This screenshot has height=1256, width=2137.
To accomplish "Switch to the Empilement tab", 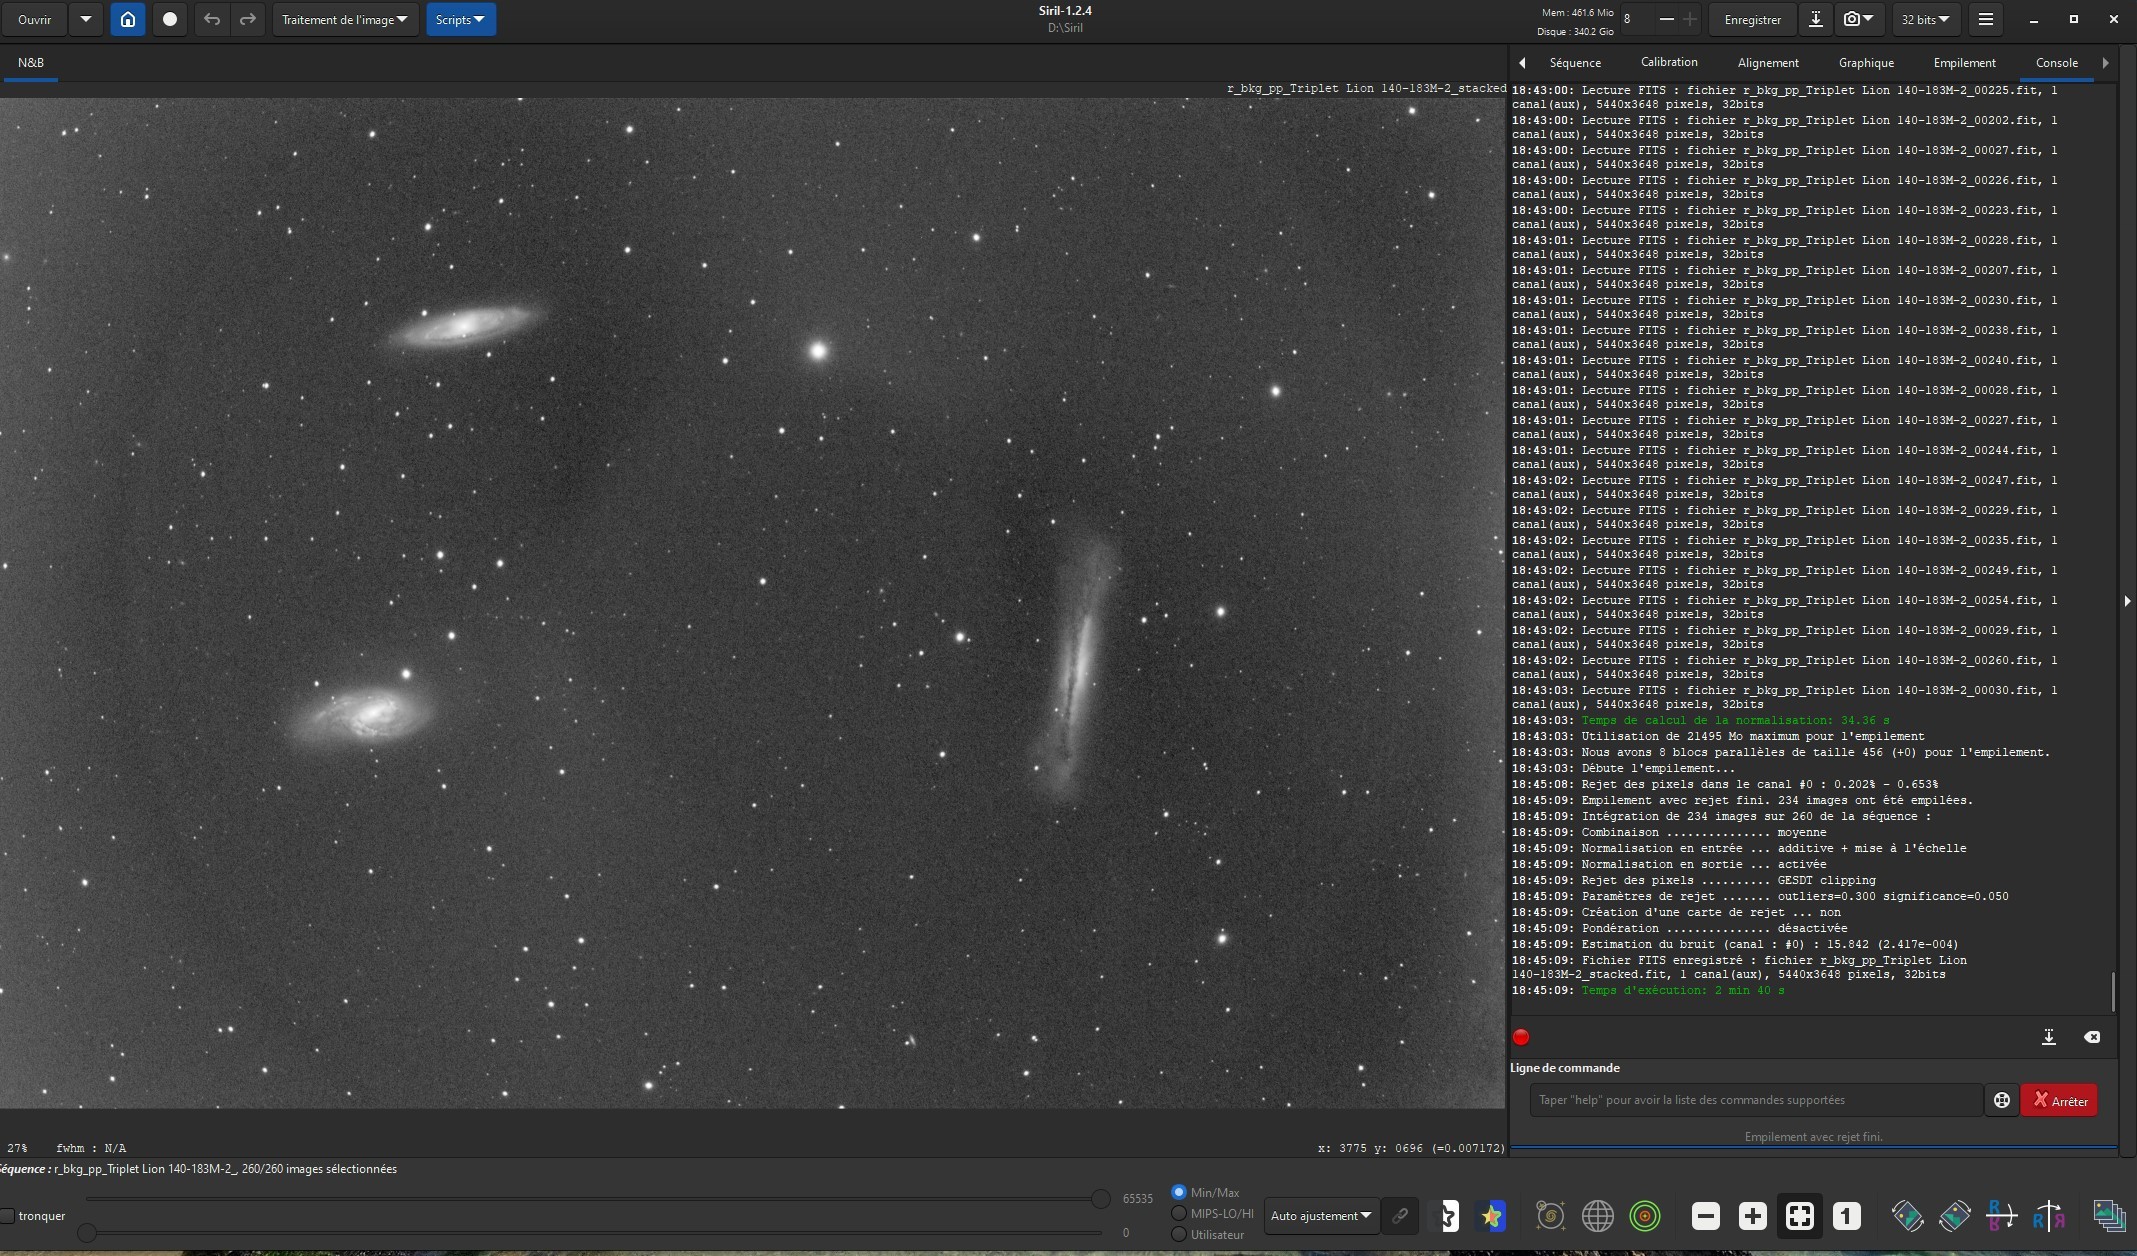I will point(1964,62).
